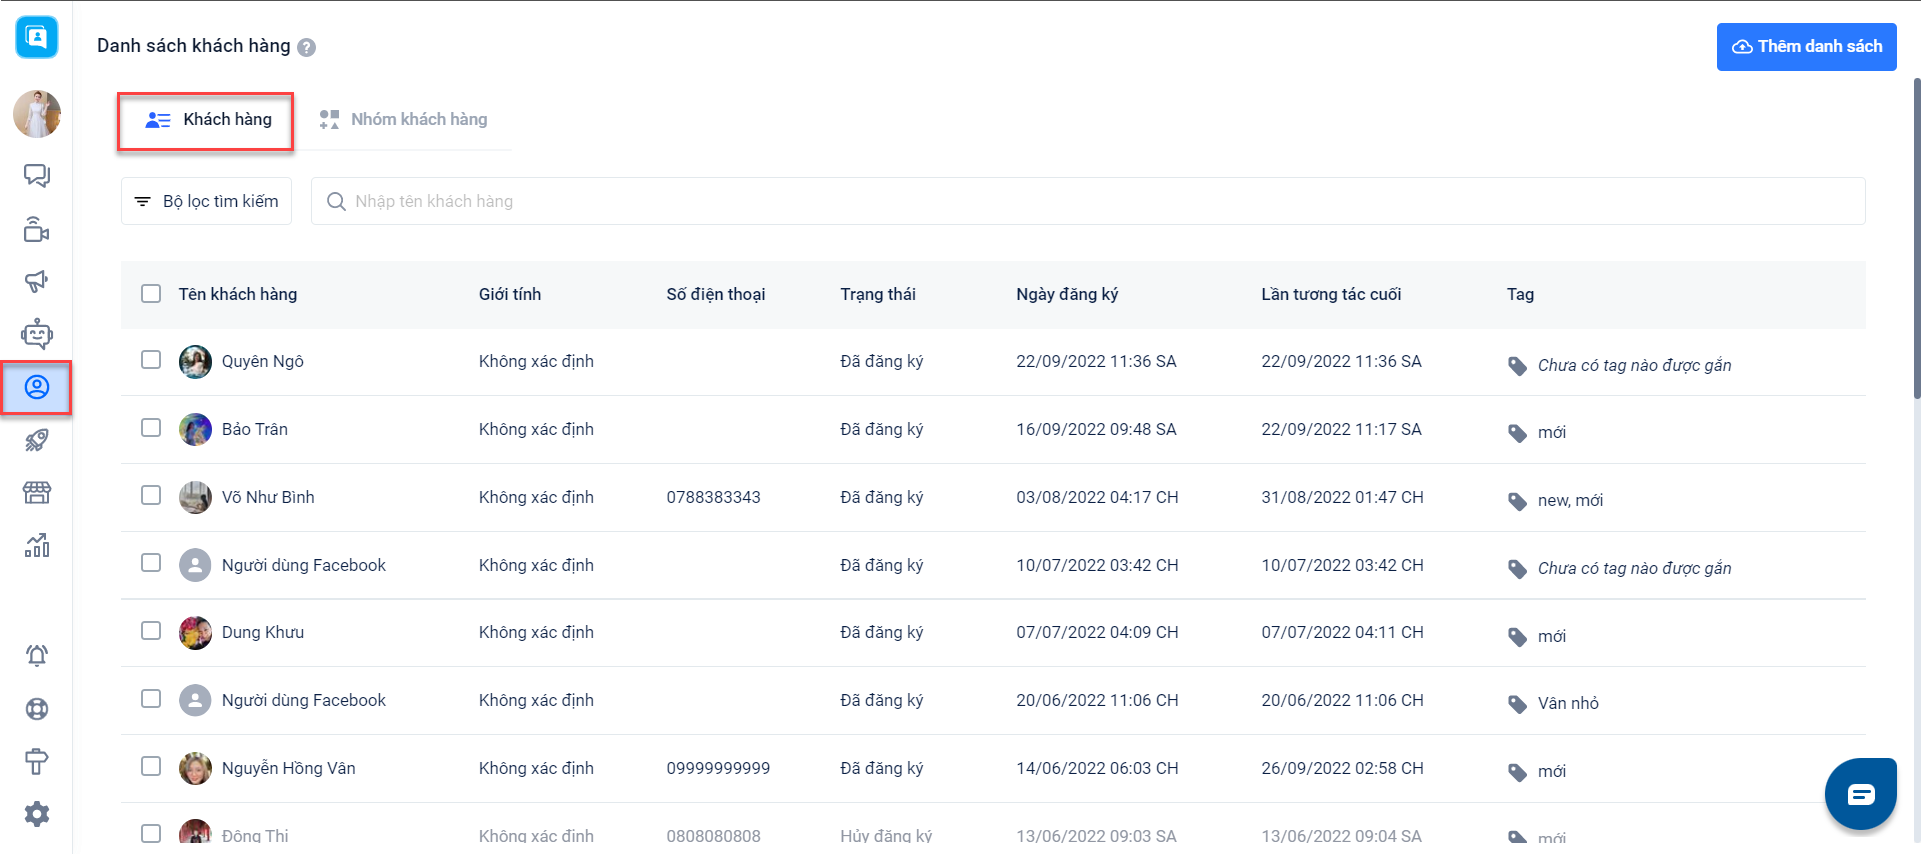Open tag editor for Quyên Ngô row
This screenshot has width=1921, height=854.
point(1517,366)
